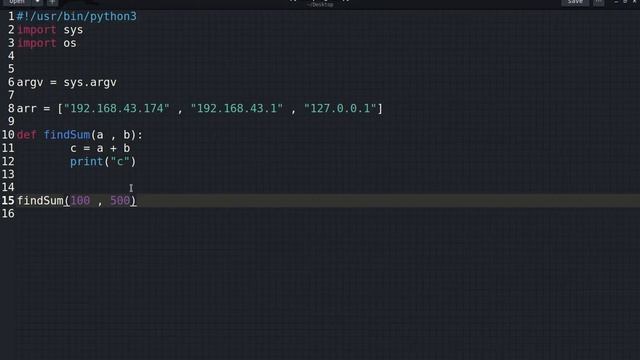Click function name "findSum" in def line

tap(67, 135)
